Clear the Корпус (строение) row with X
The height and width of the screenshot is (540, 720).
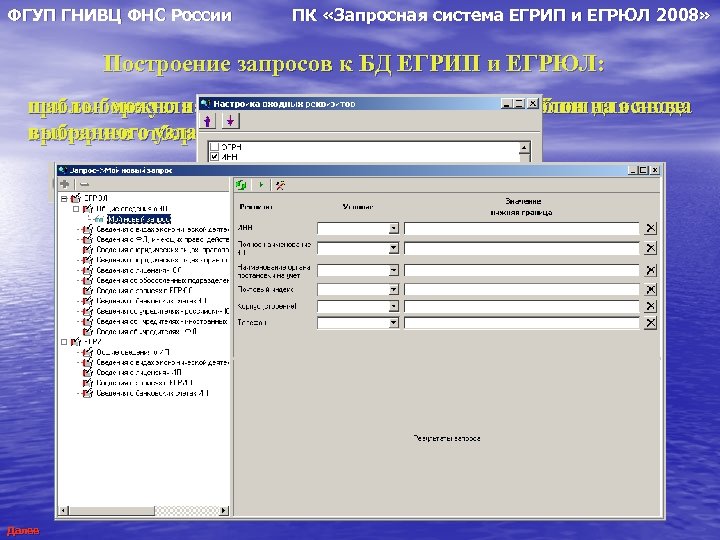coord(650,306)
